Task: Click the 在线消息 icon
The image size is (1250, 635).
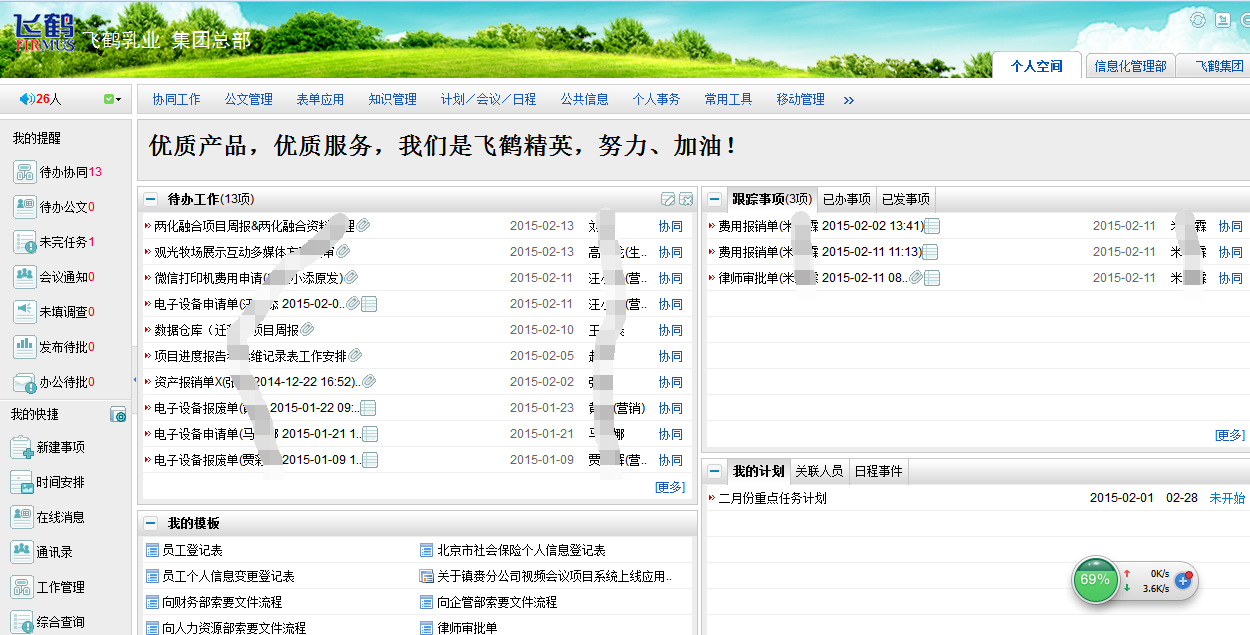Action: [22, 517]
